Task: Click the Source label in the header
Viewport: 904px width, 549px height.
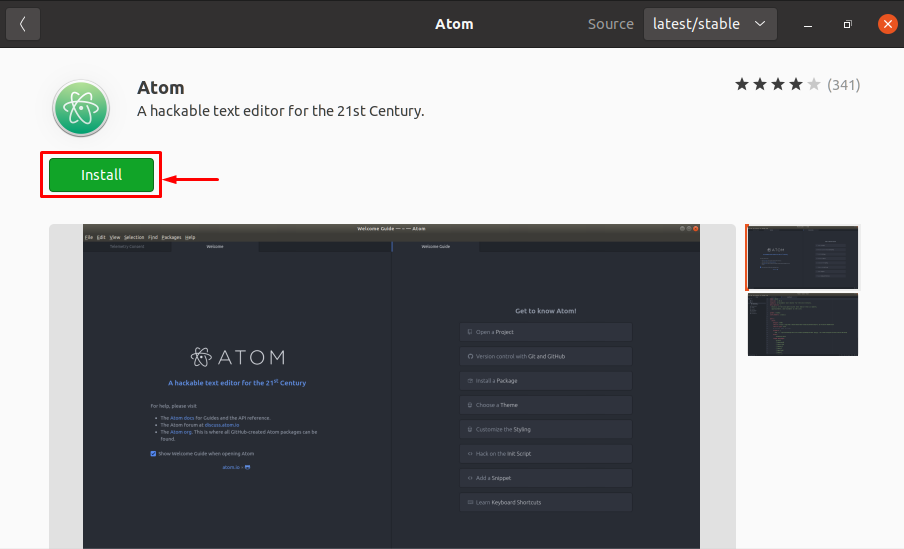Action: 611,24
